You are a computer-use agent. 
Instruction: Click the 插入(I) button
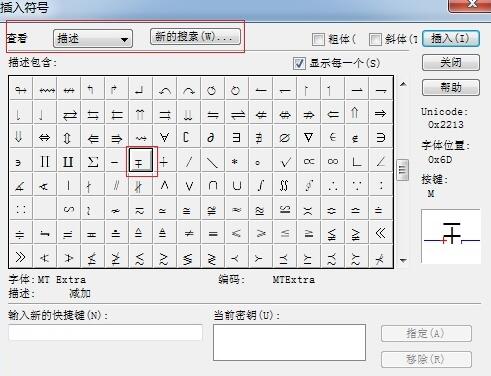(451, 39)
